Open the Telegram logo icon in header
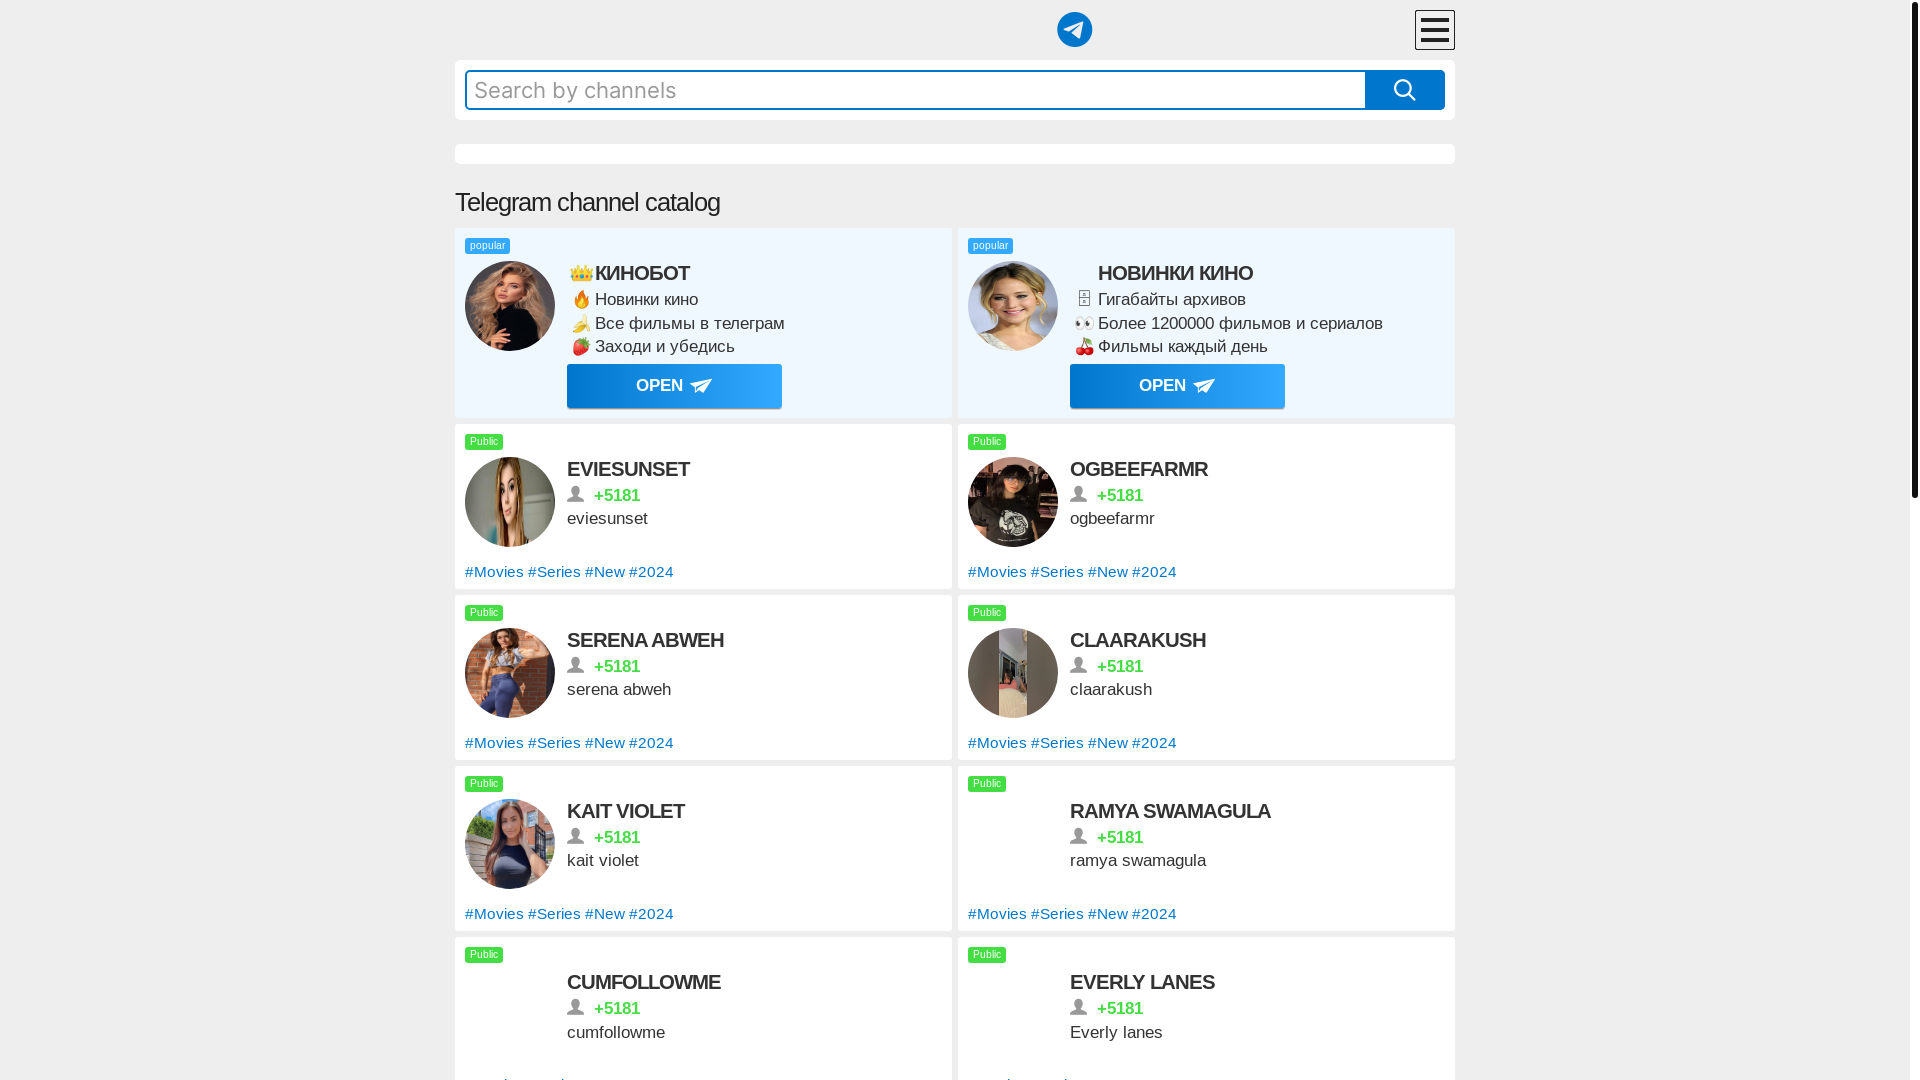The height and width of the screenshot is (1080, 1920). [1074, 30]
